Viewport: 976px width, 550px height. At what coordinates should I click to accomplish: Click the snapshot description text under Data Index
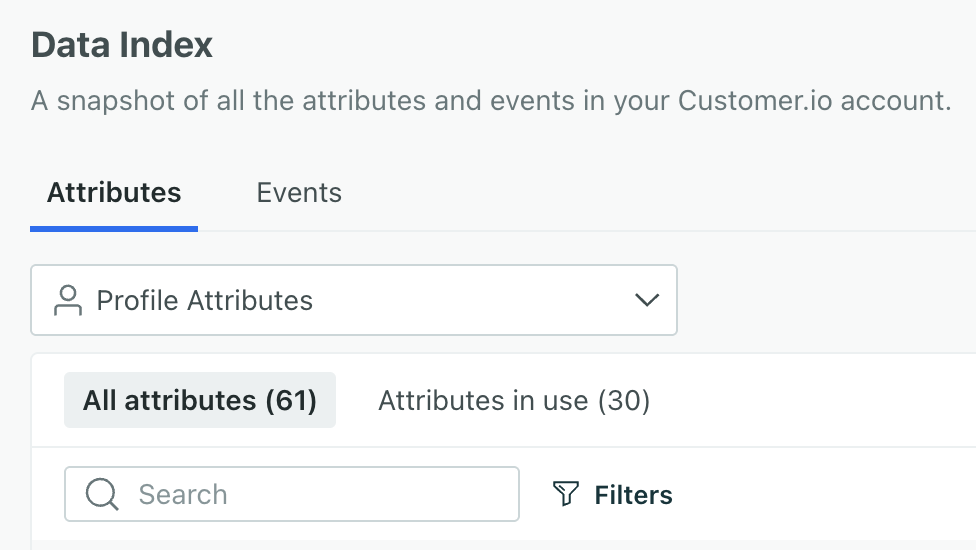(490, 101)
